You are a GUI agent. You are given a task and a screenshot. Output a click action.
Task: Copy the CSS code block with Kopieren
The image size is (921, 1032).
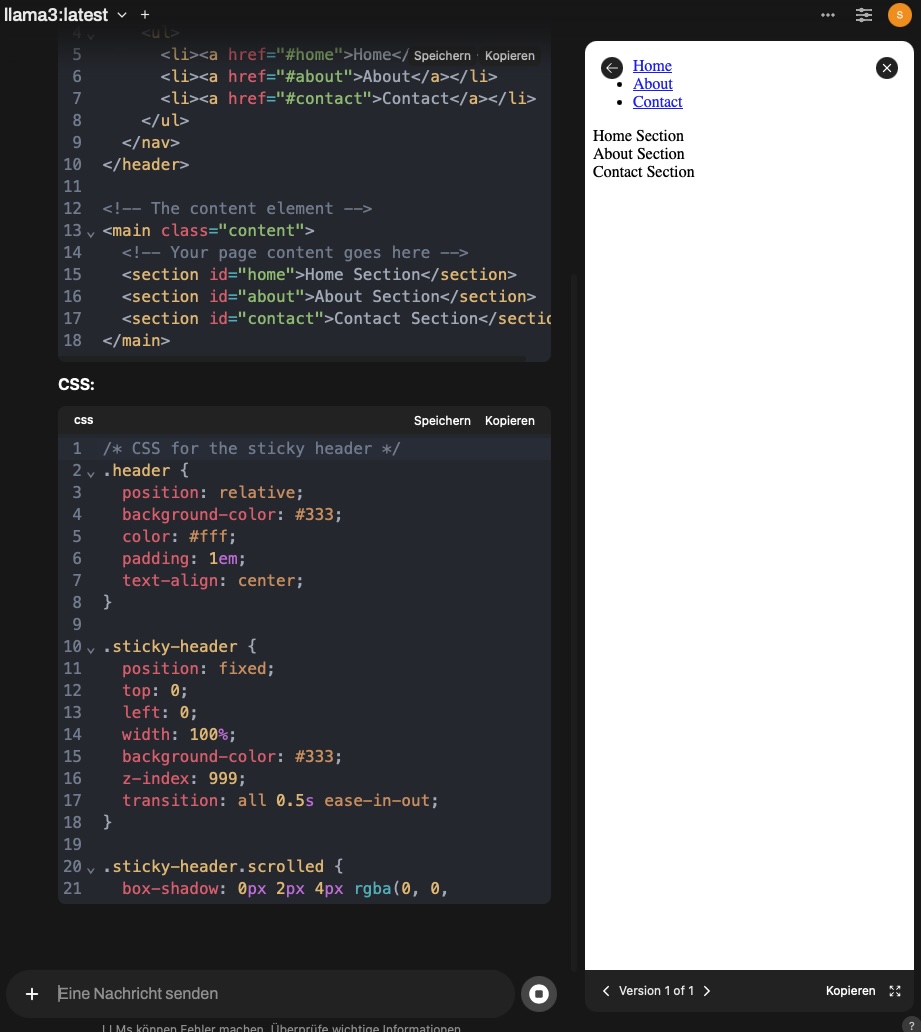(x=510, y=421)
